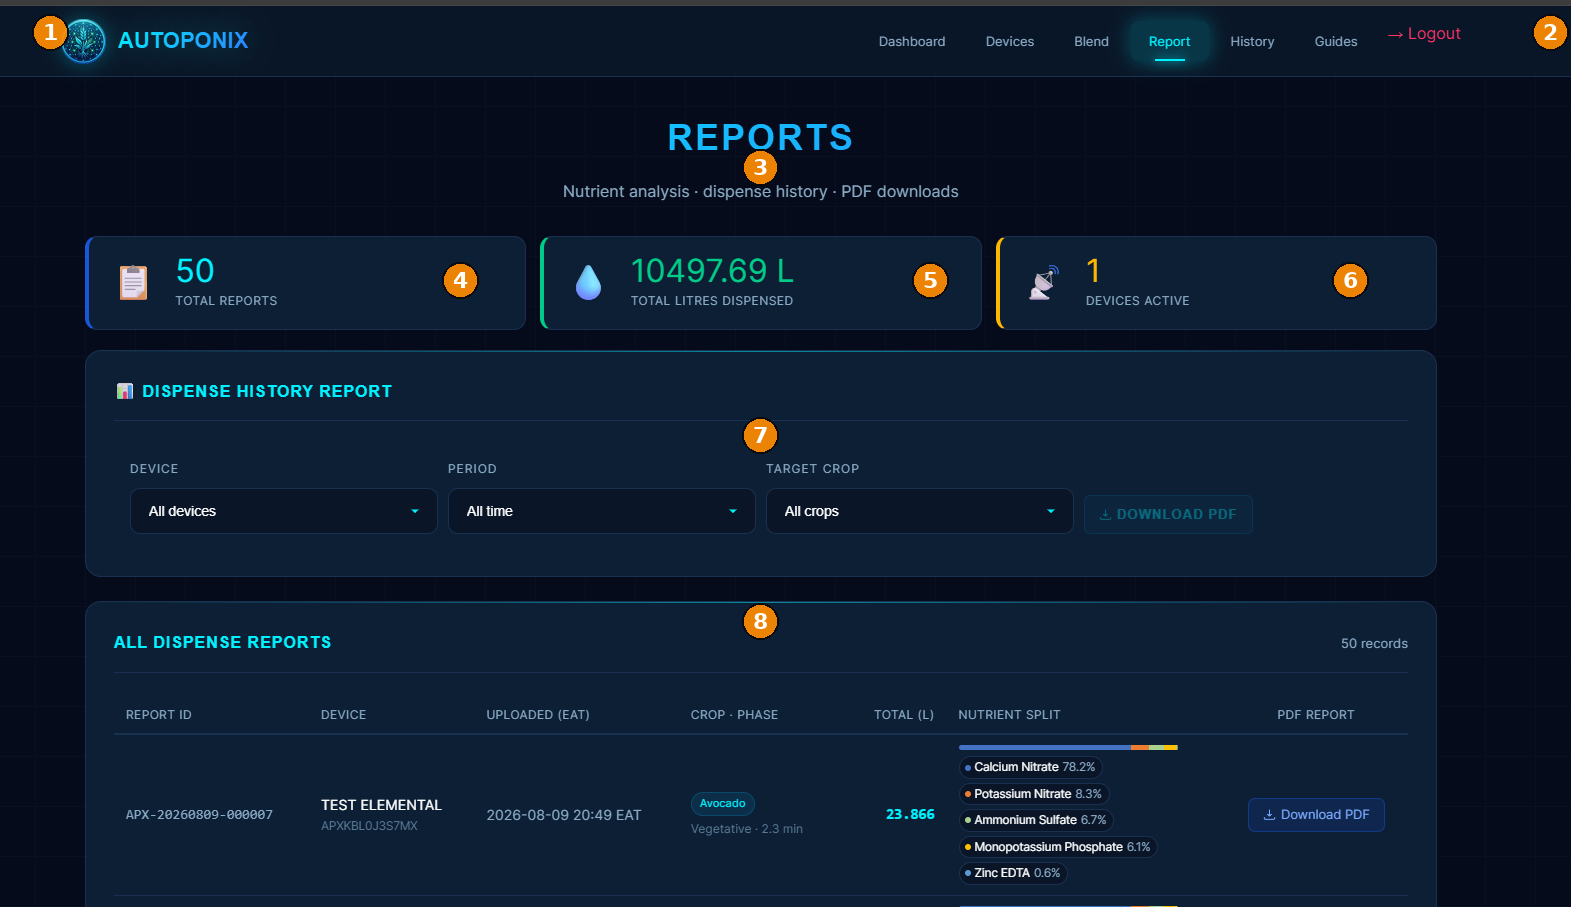This screenshot has height=907, width=1571.
Task: Click the Autoponix leaf logo icon
Action: click(x=84, y=41)
